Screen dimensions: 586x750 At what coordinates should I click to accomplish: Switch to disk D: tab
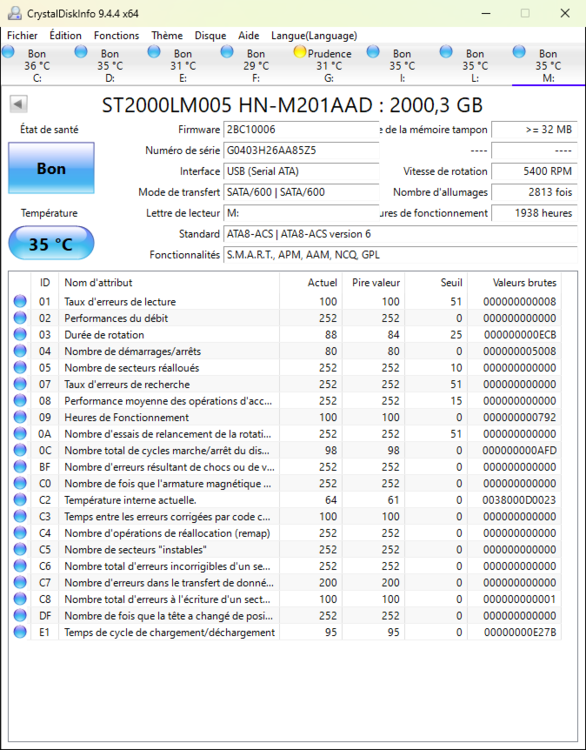(110, 65)
